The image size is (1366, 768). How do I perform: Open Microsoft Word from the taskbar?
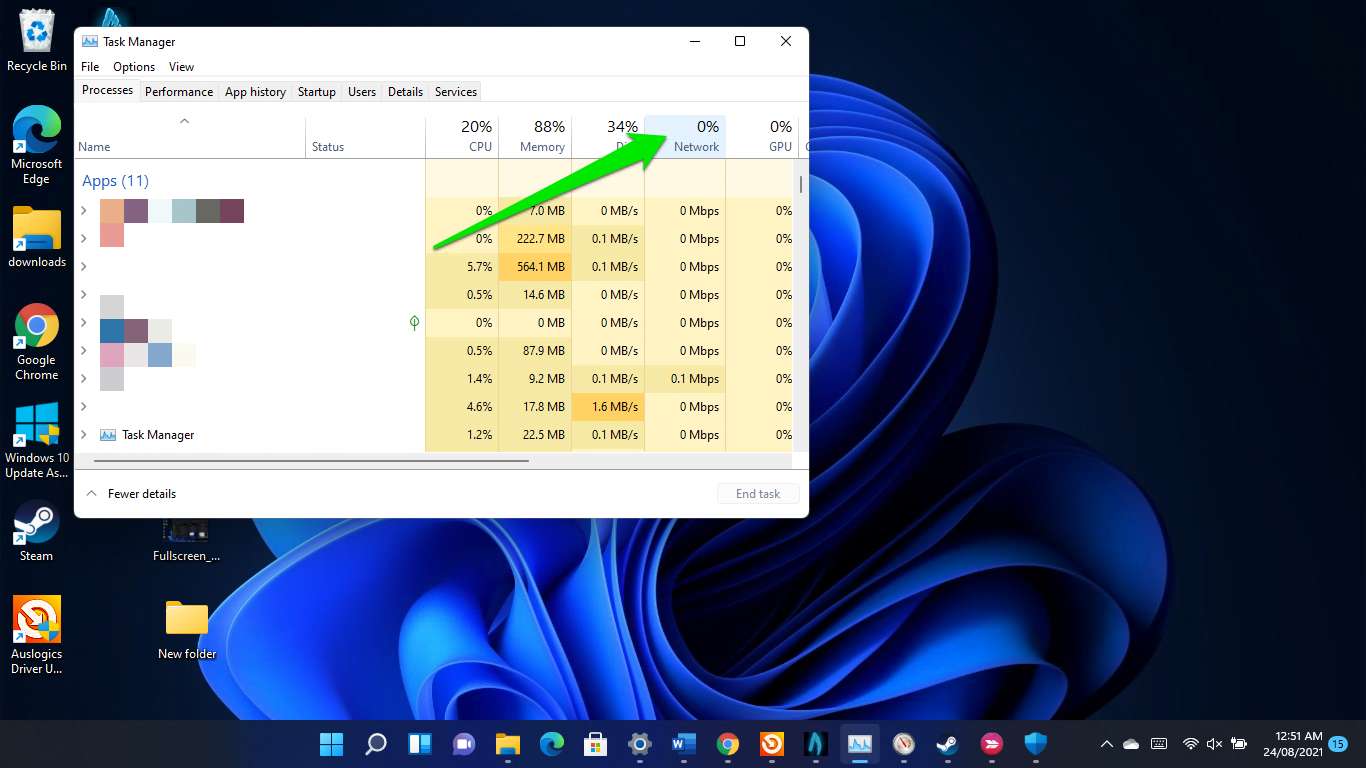pos(683,745)
